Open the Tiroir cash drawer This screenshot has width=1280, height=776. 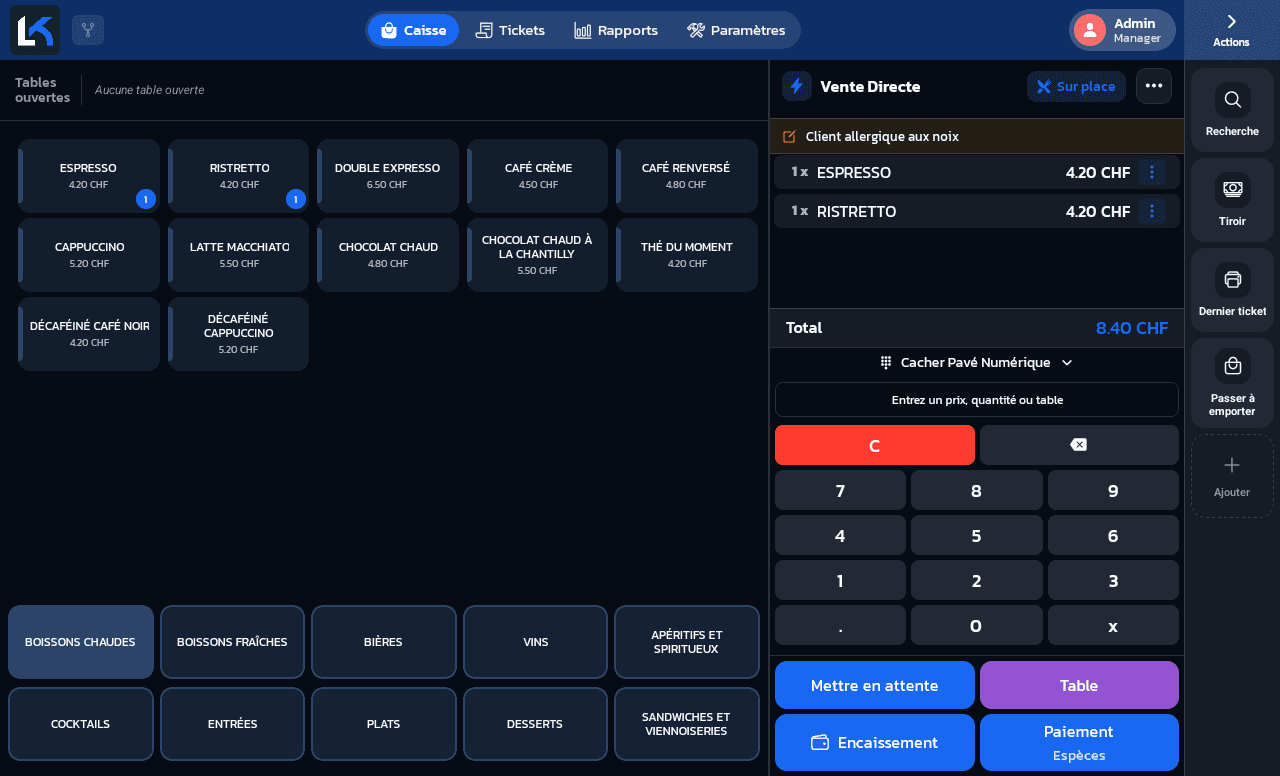click(1232, 200)
